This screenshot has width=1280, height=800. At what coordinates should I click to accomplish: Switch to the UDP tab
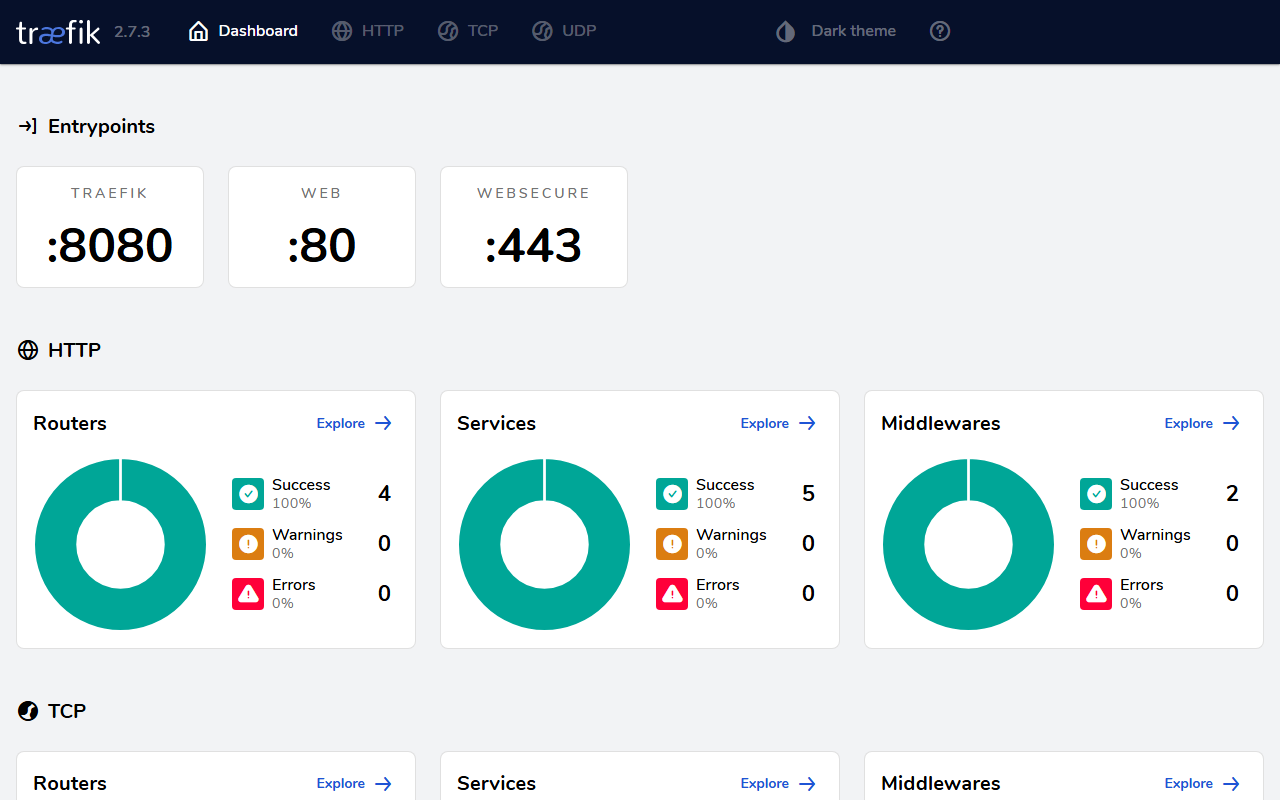pos(564,31)
